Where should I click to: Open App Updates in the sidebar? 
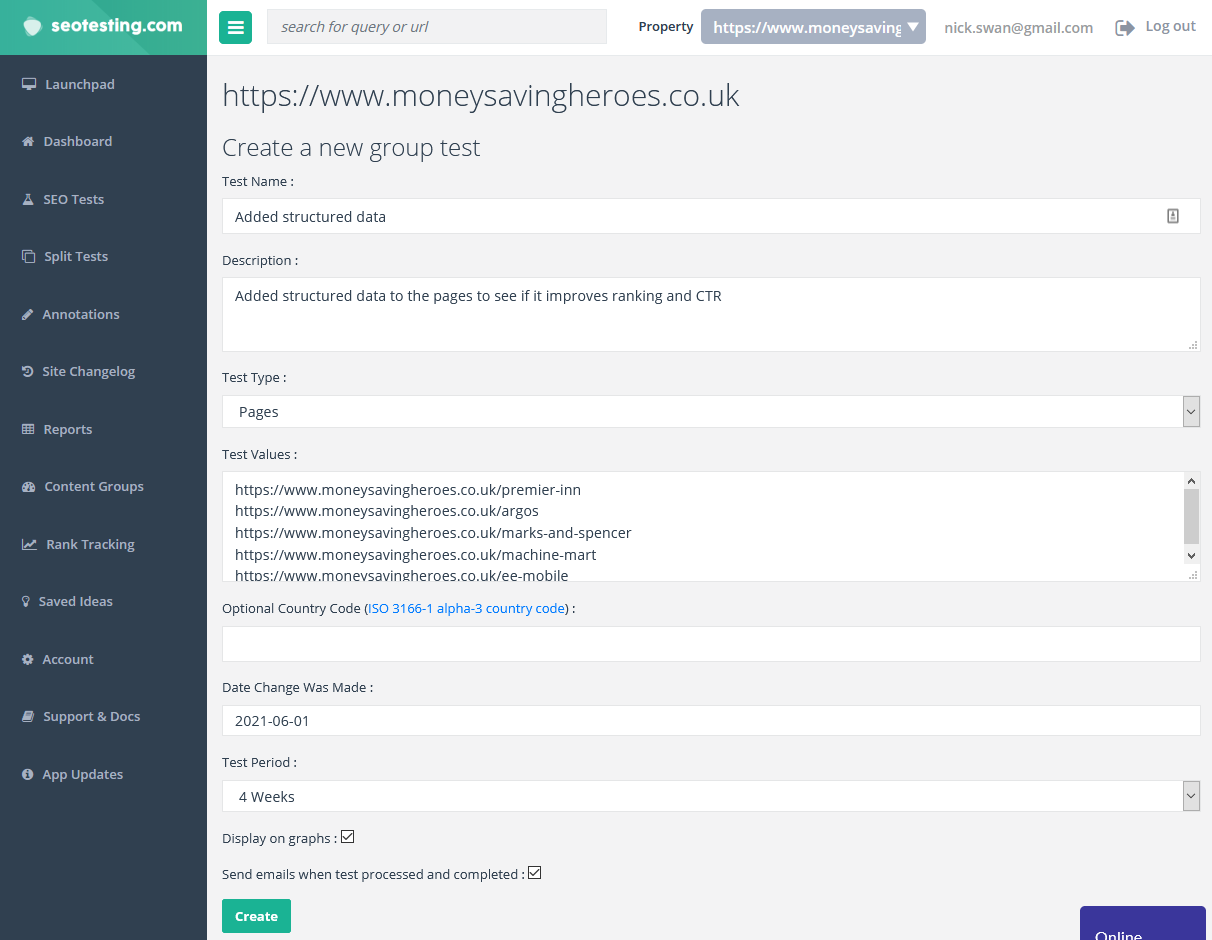[x=83, y=774]
